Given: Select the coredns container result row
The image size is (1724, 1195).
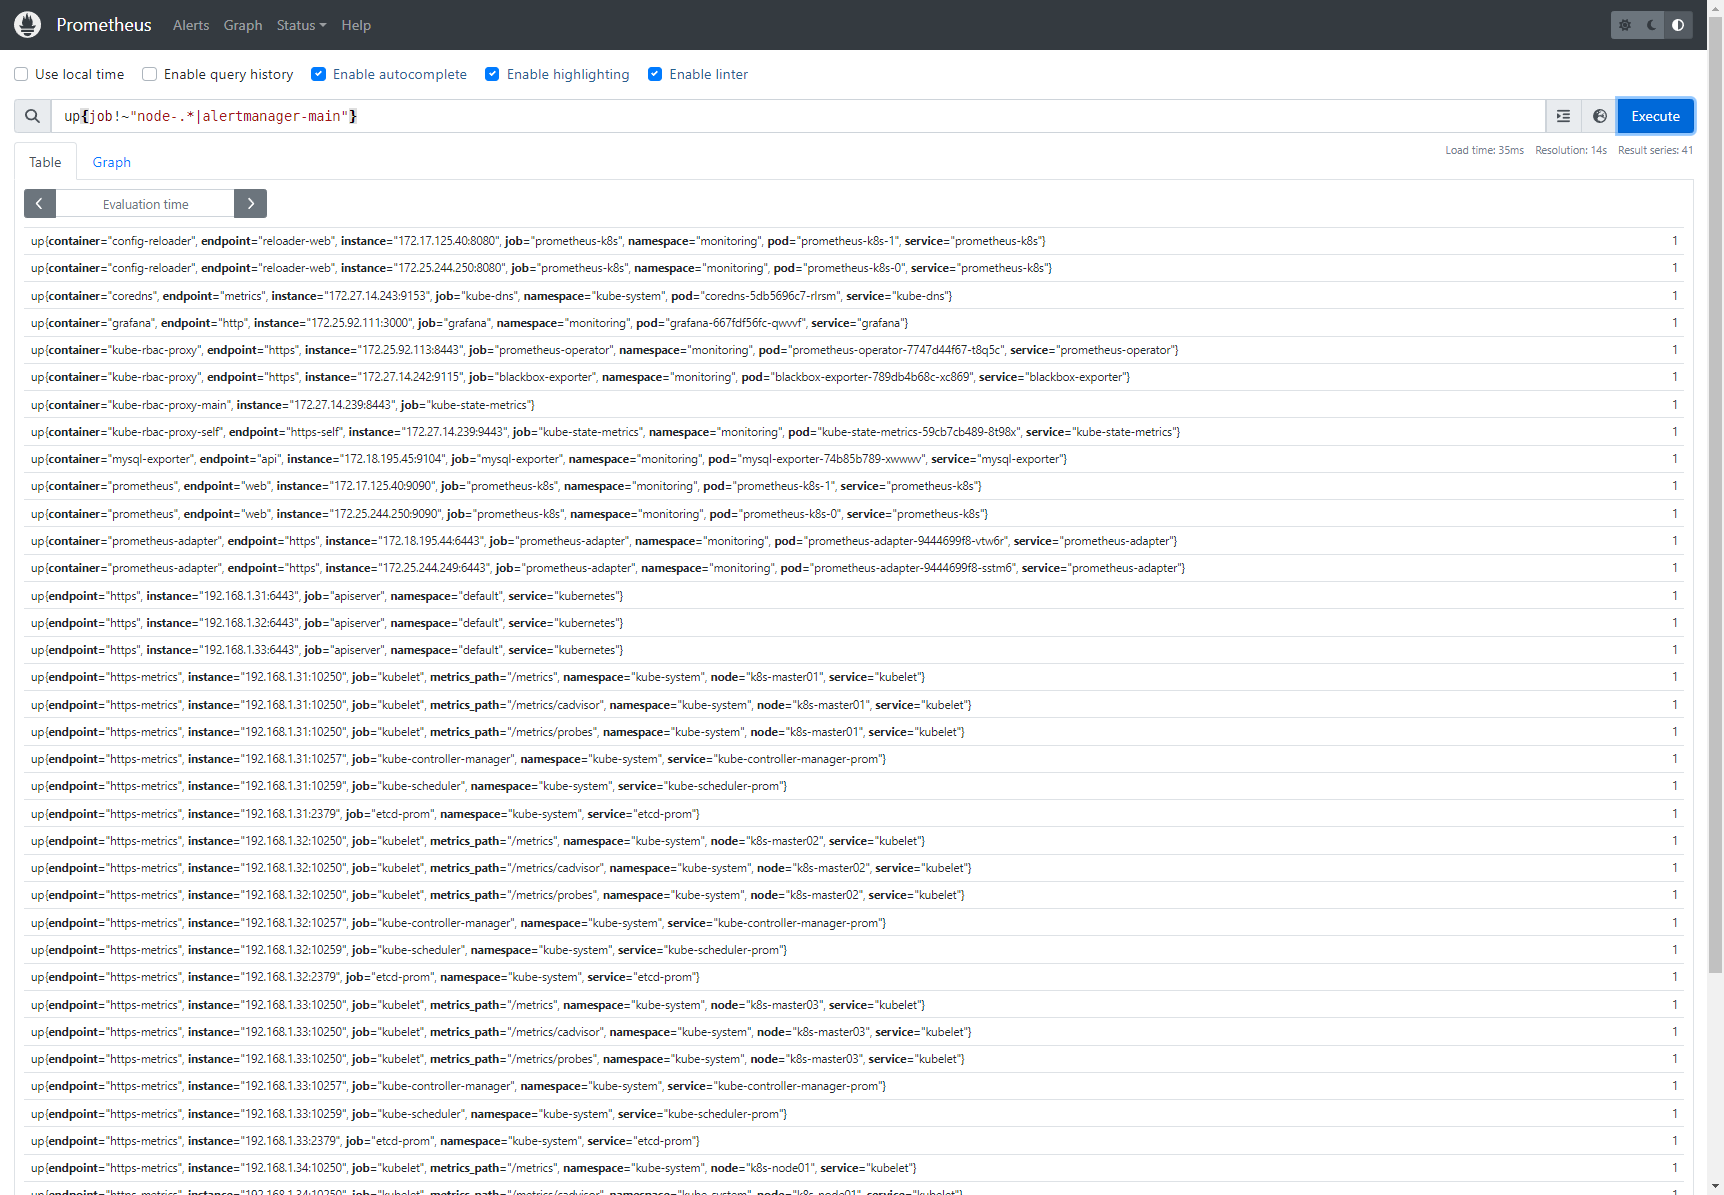Looking at the screenshot, I should (x=854, y=296).
